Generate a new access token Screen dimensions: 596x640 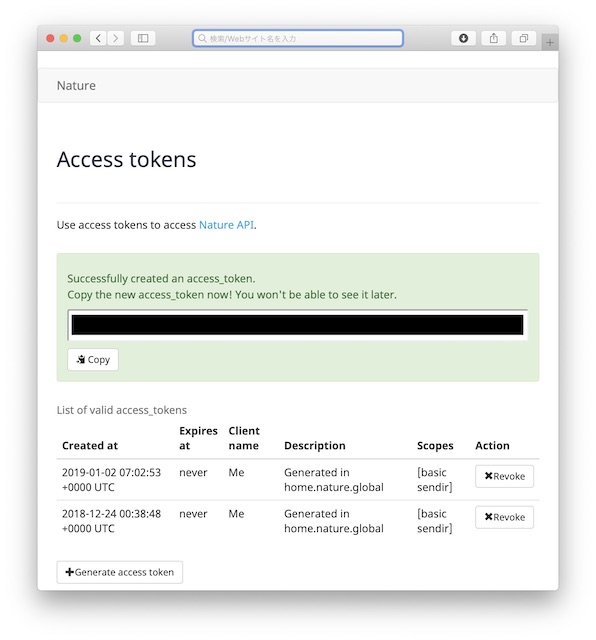[x=120, y=572]
